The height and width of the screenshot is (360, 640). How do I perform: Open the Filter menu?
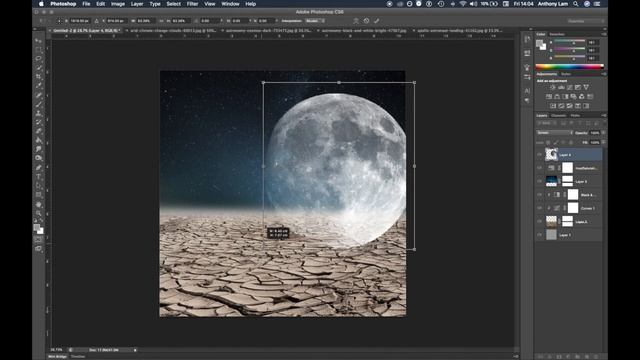[x=192, y=4]
